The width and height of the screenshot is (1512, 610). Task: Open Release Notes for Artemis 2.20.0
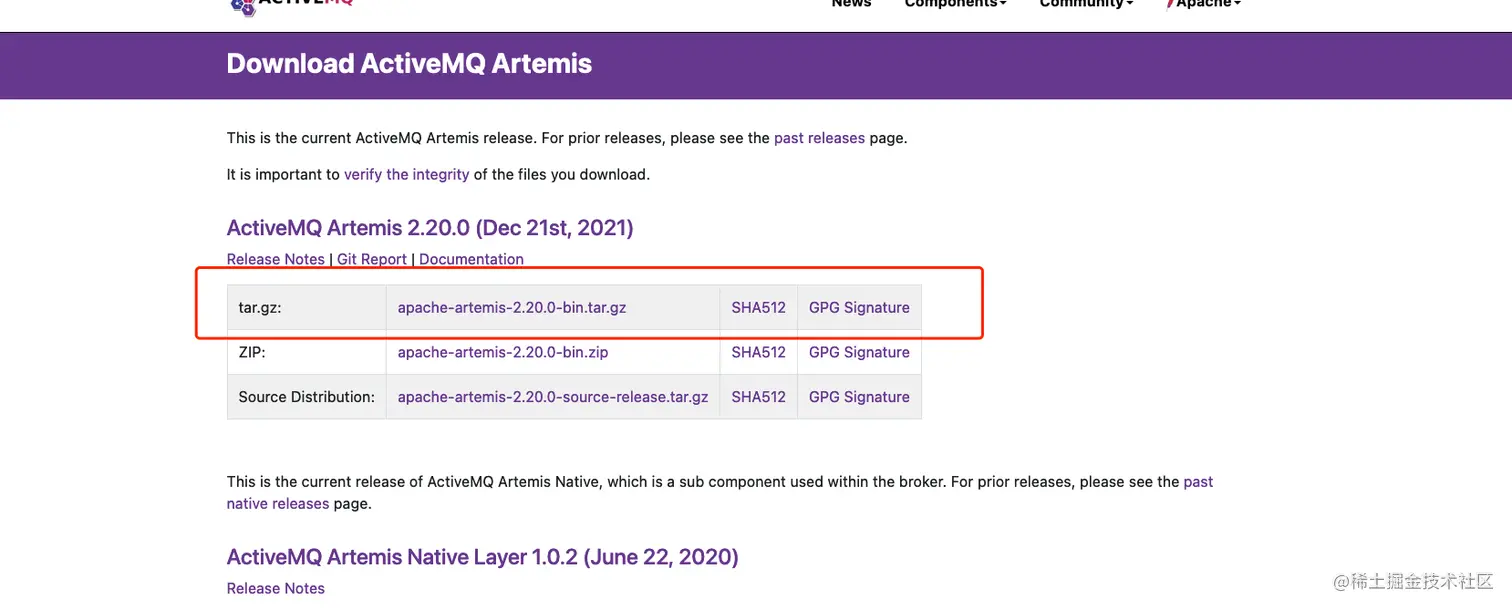coord(276,259)
